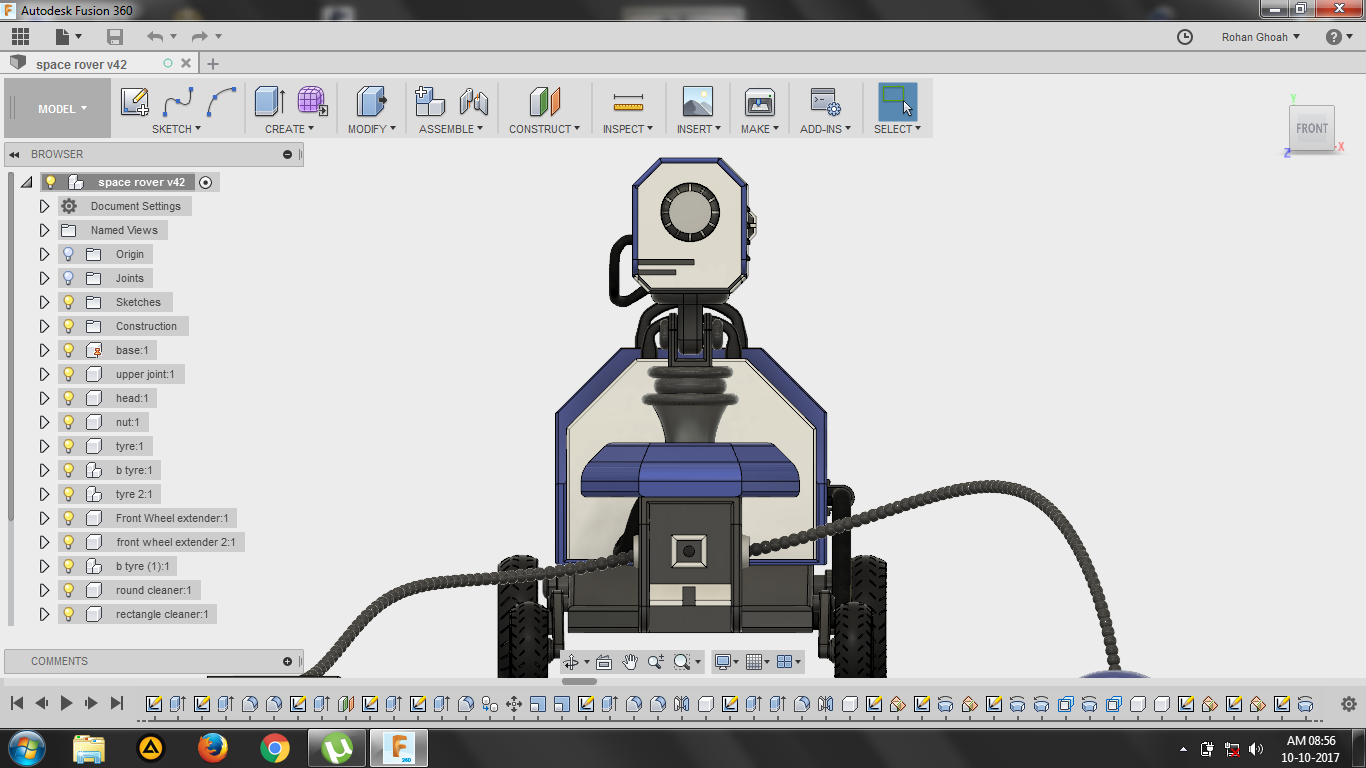Image resolution: width=1366 pixels, height=768 pixels.
Task: Toggle visibility bulb of Origin folder
Action: 68,254
